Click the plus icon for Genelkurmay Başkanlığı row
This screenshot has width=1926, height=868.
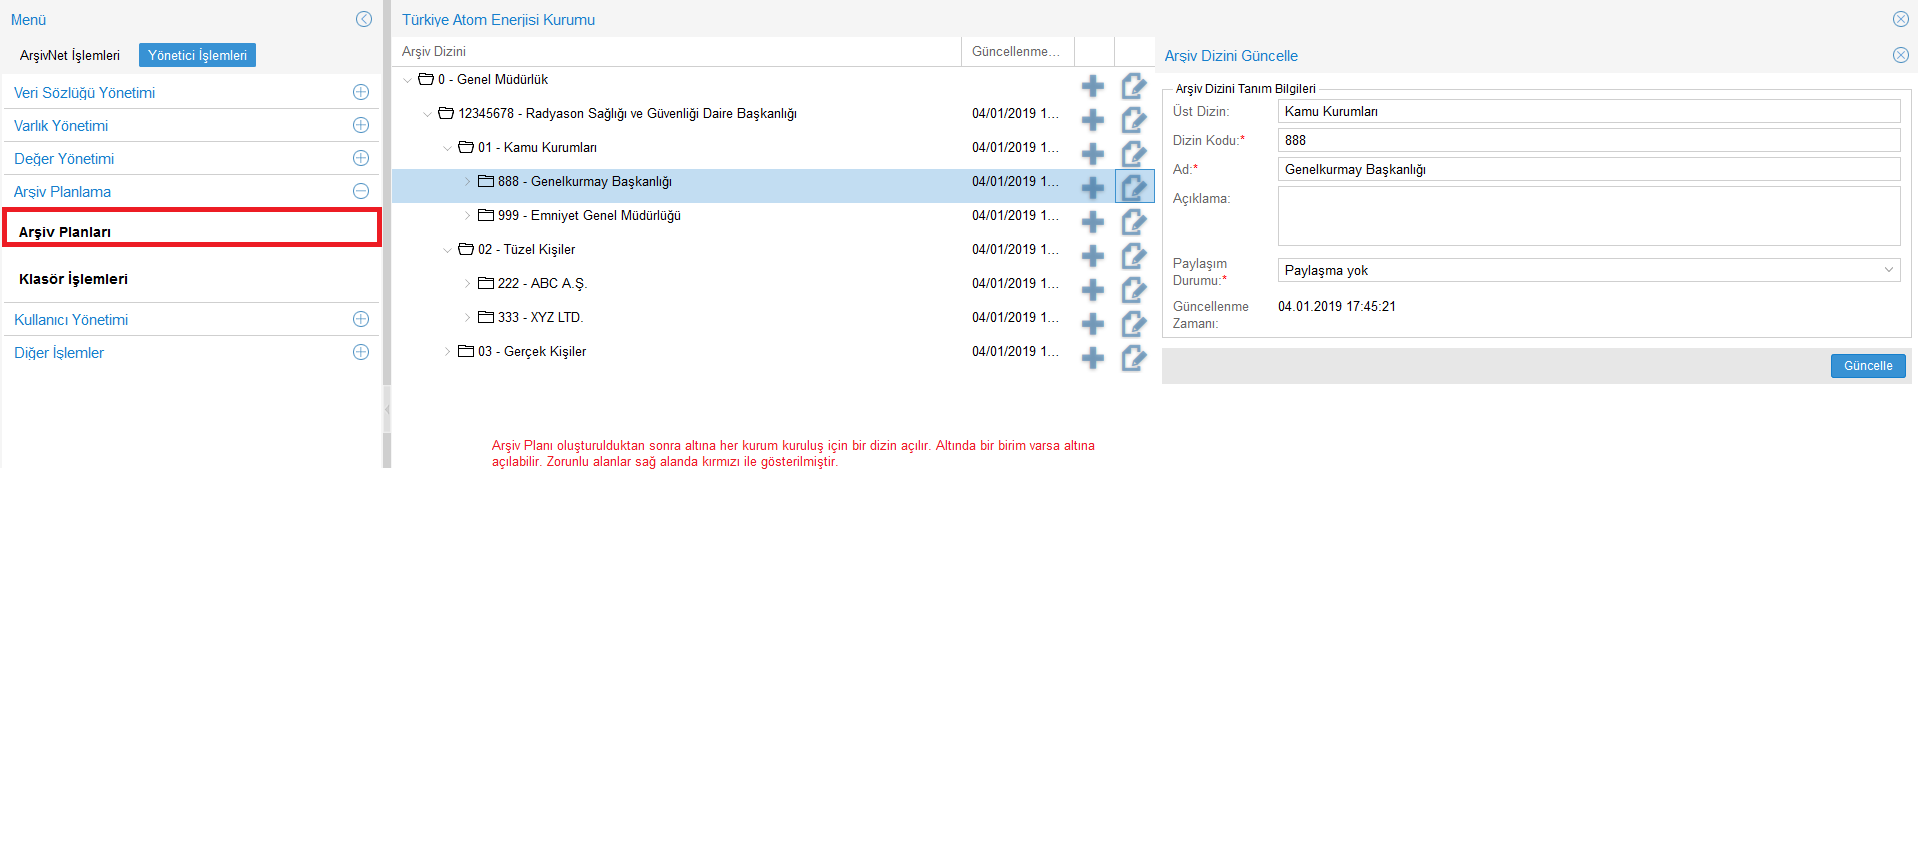(1093, 187)
